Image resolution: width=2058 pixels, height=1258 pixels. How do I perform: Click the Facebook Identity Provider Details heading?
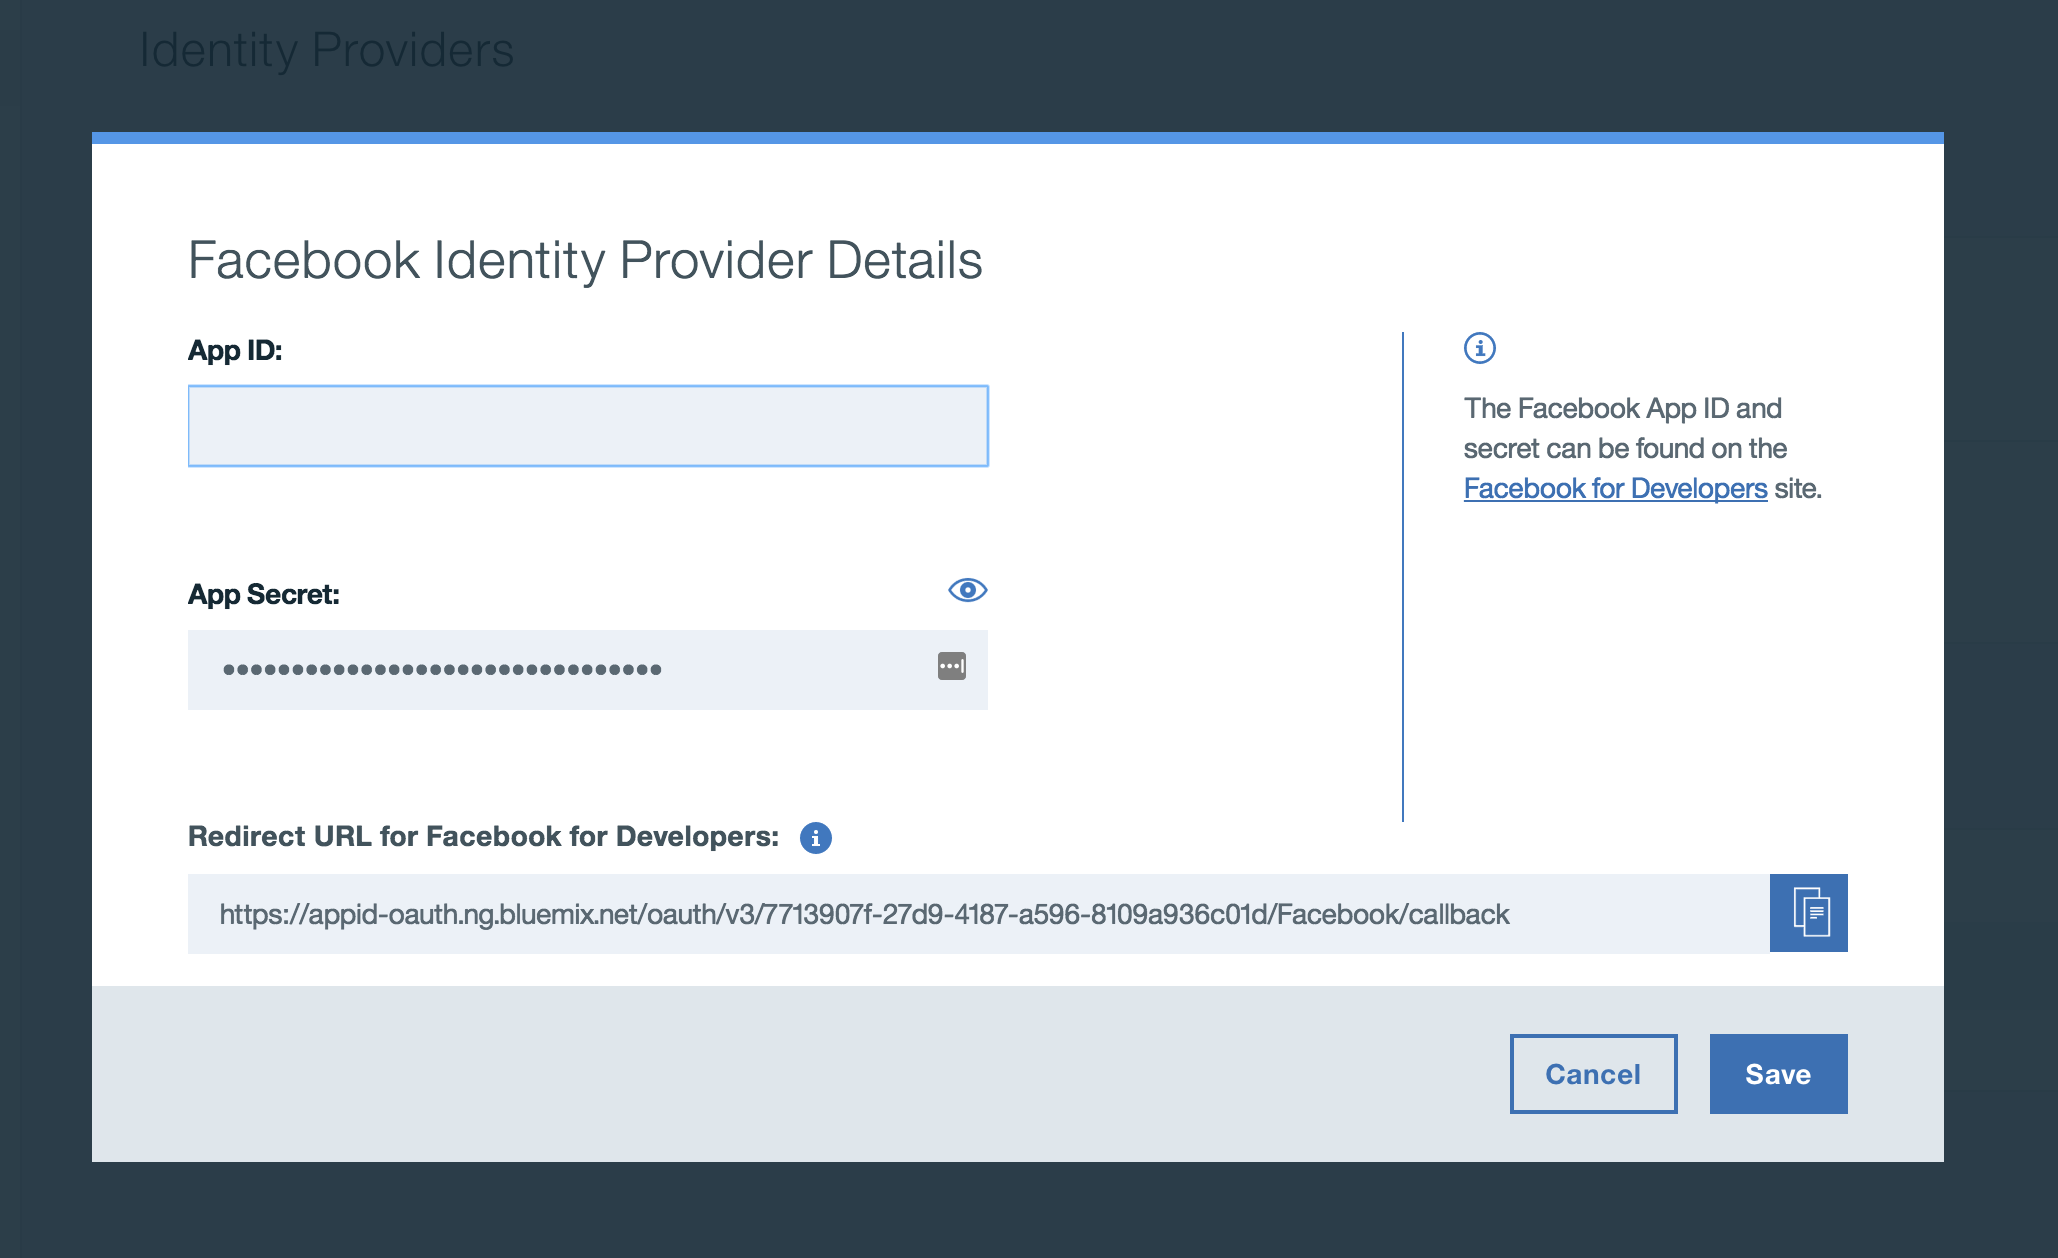[x=585, y=261]
